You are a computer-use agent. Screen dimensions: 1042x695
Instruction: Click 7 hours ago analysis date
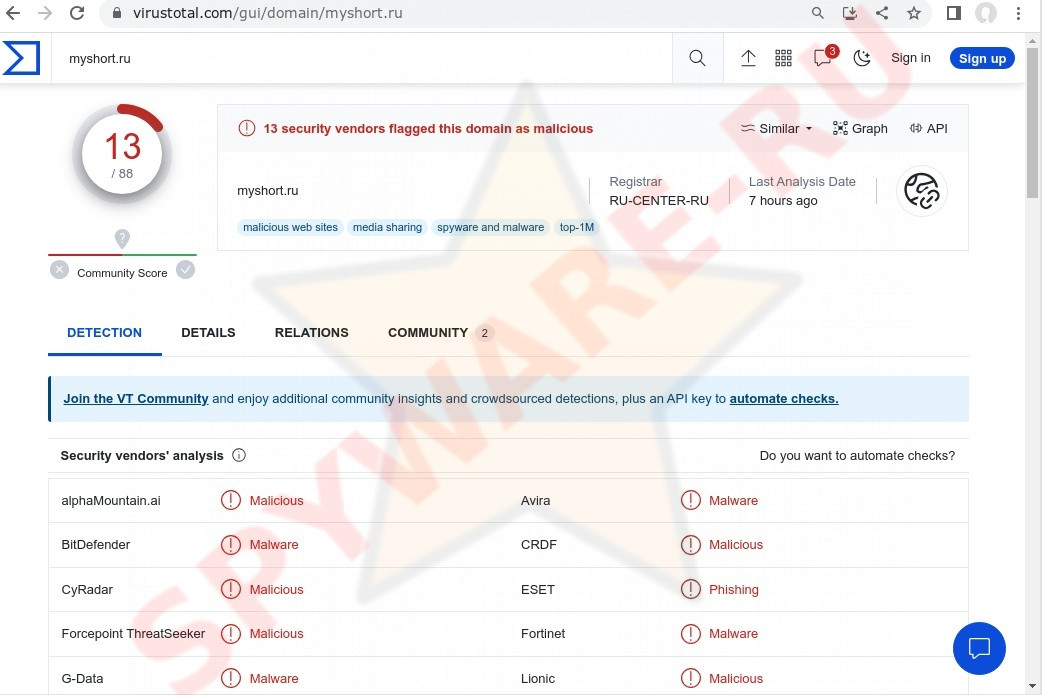pyautogui.click(x=783, y=201)
